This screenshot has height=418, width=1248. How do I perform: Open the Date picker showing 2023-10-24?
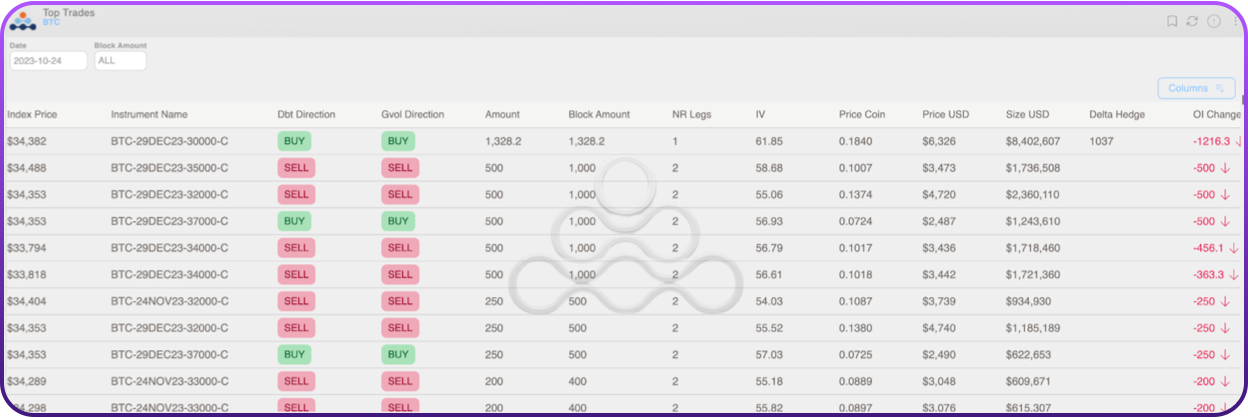[48, 61]
